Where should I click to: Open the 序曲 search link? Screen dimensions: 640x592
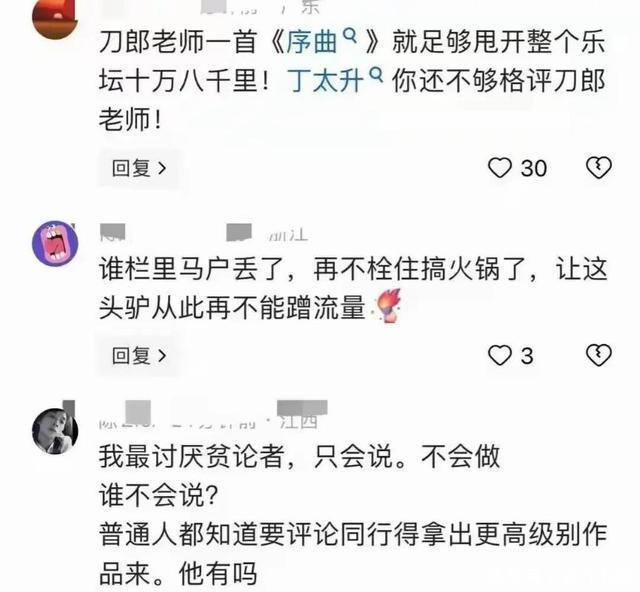click(311, 43)
